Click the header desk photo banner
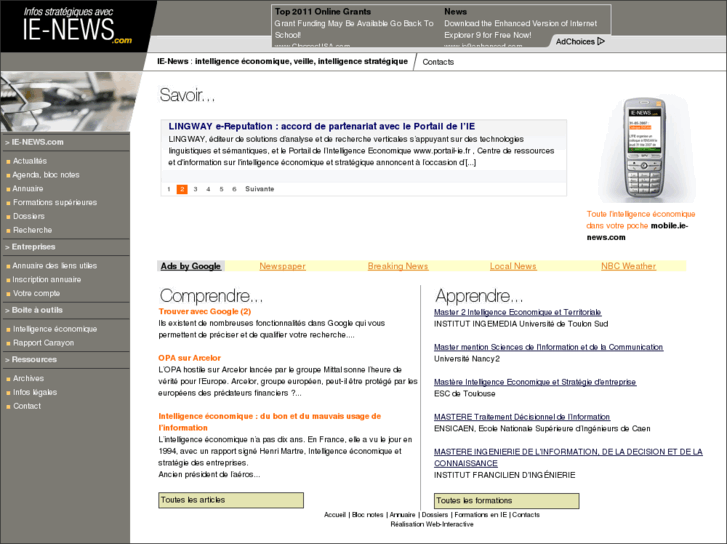This screenshot has width=727, height=545. [x=70, y=101]
